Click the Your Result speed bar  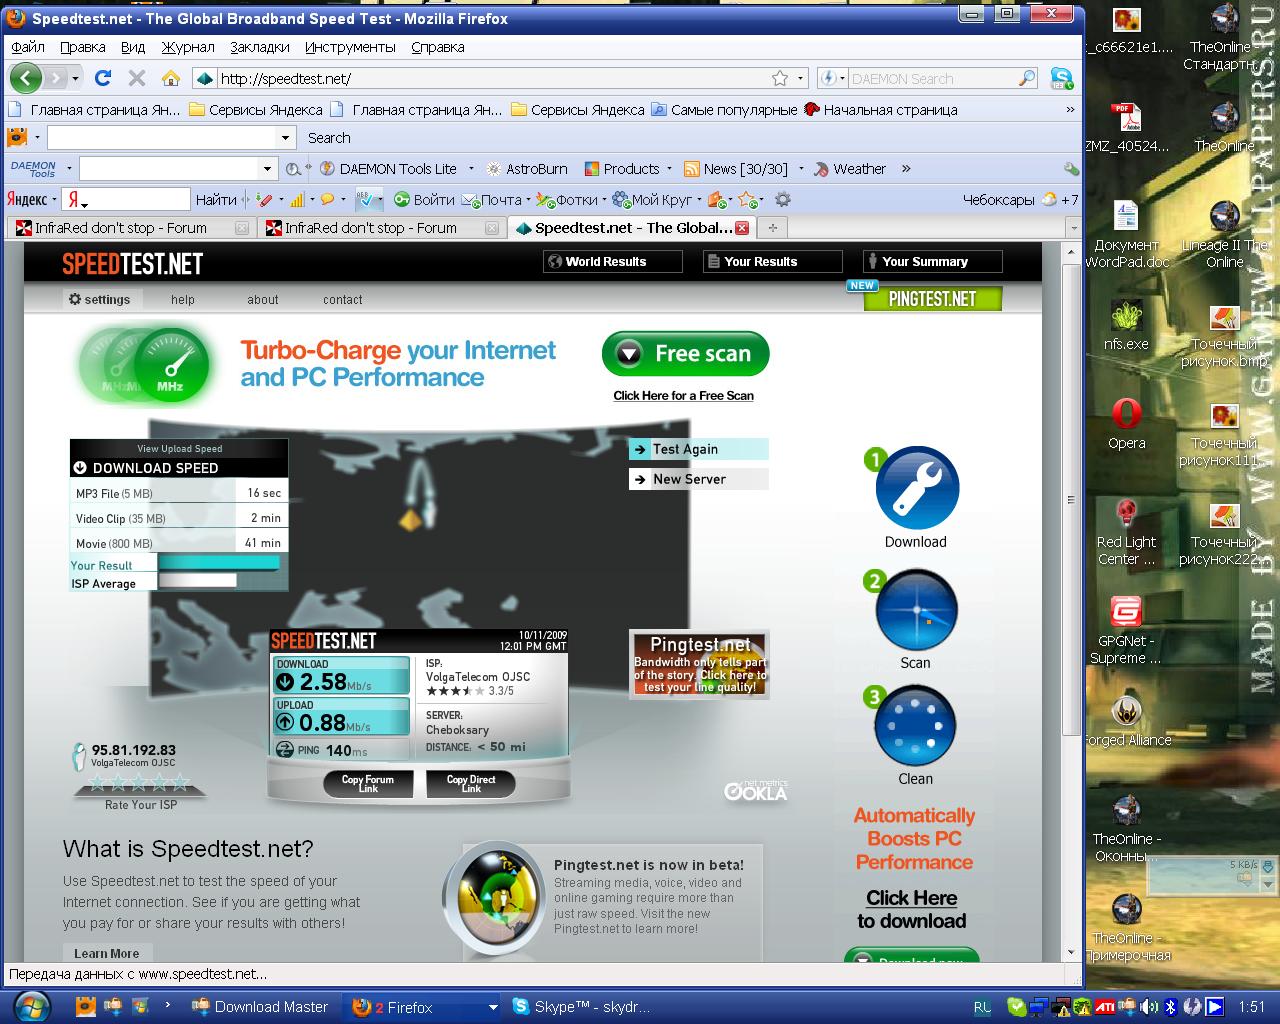tap(218, 564)
